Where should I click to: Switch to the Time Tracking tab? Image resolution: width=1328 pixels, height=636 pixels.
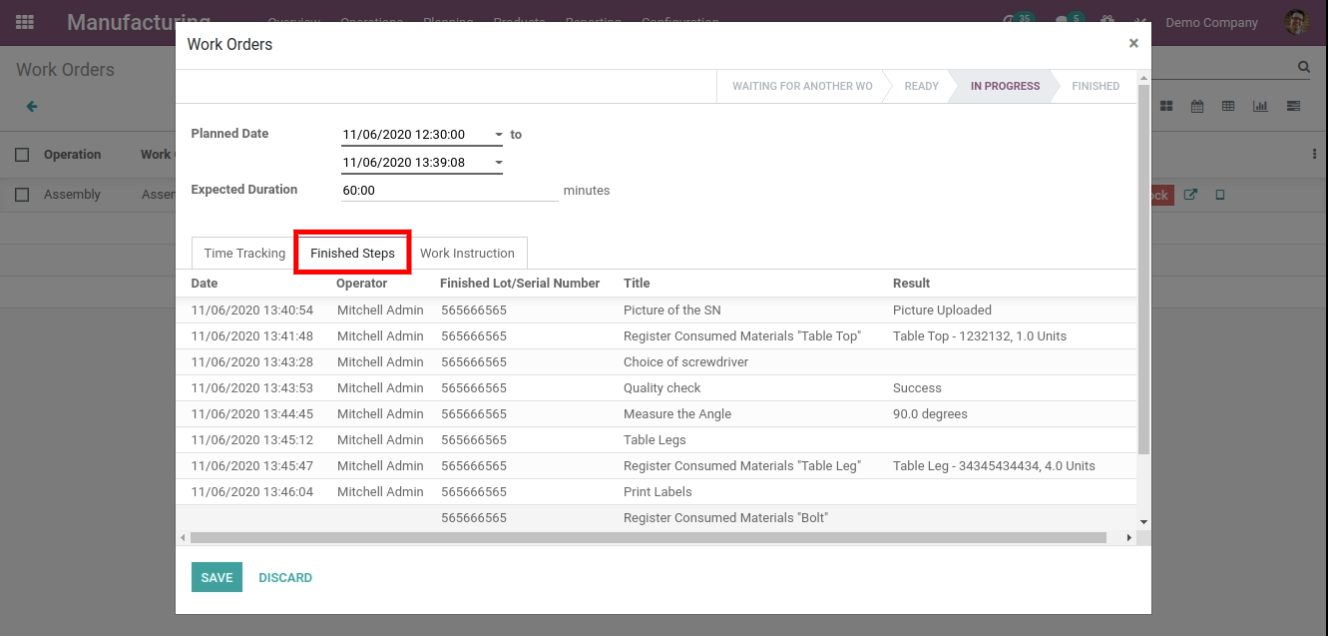244,254
